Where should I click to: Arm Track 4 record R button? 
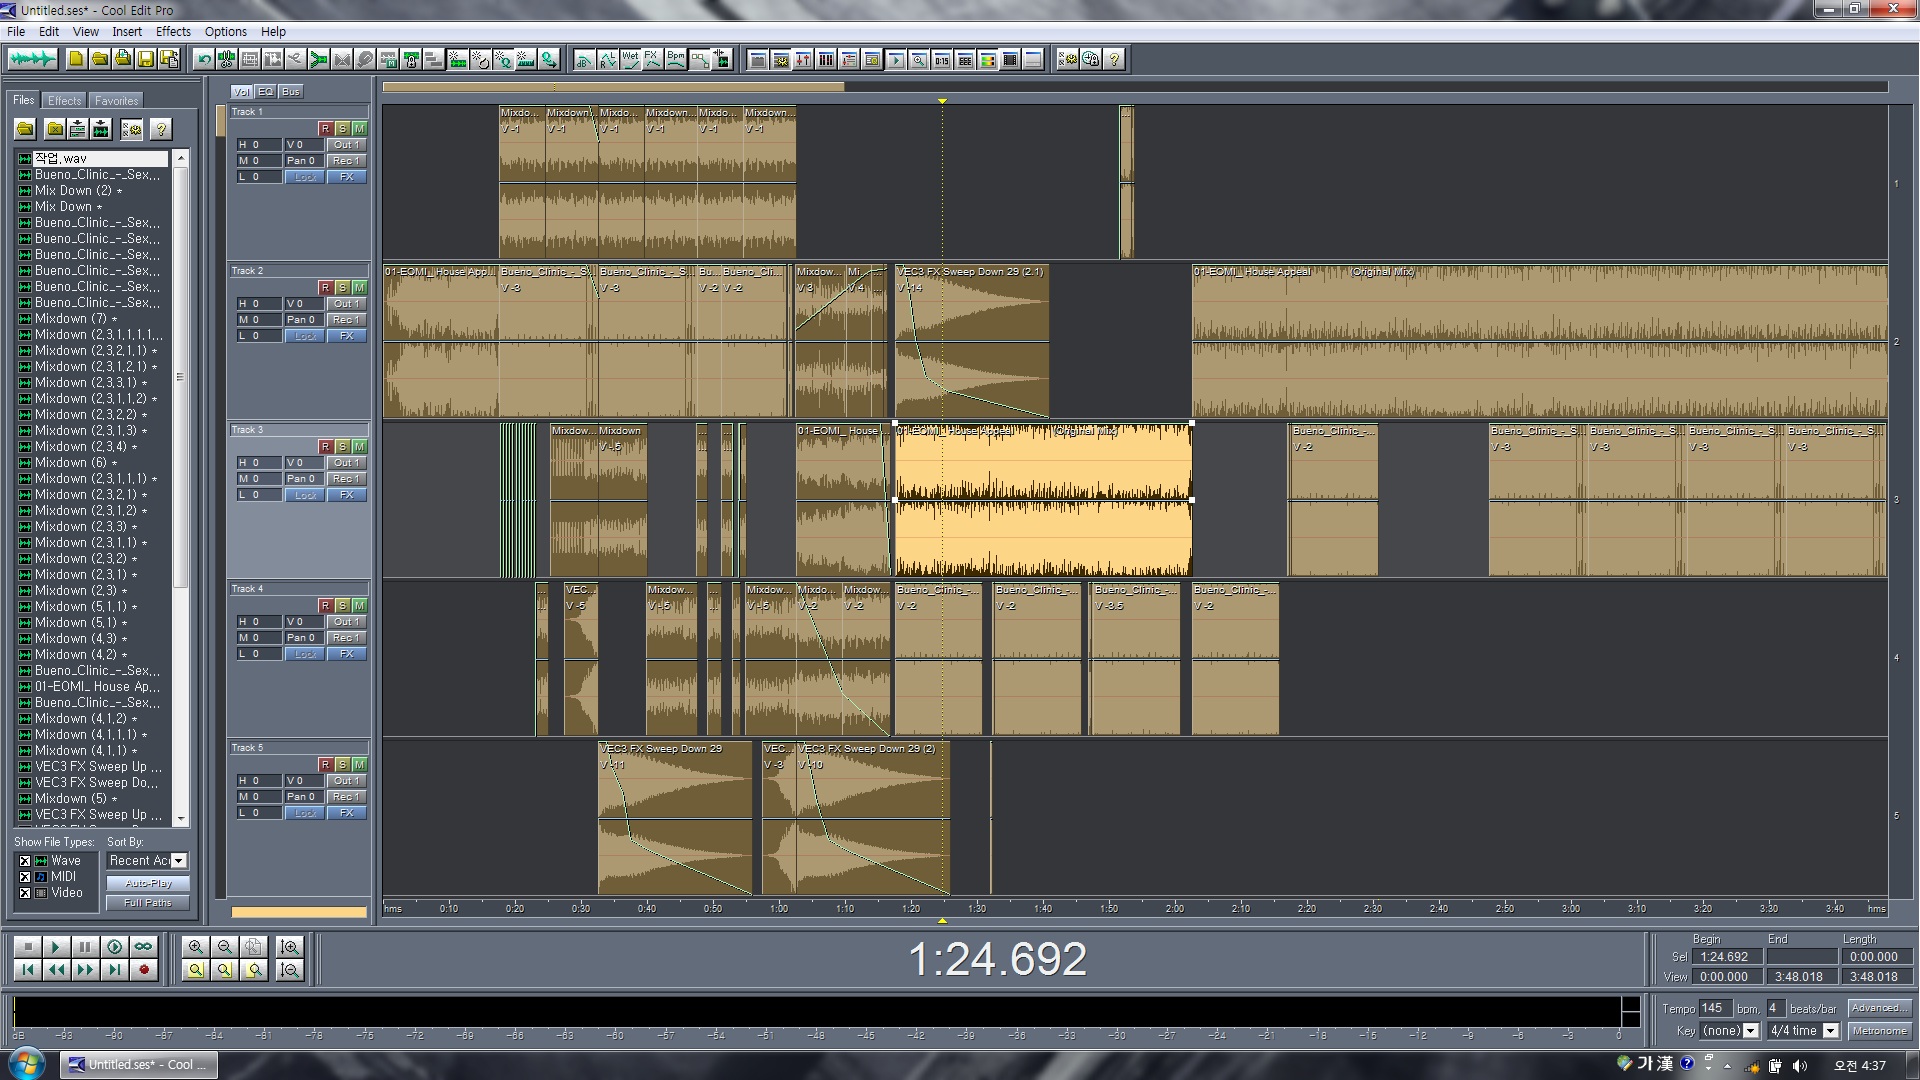click(x=325, y=605)
